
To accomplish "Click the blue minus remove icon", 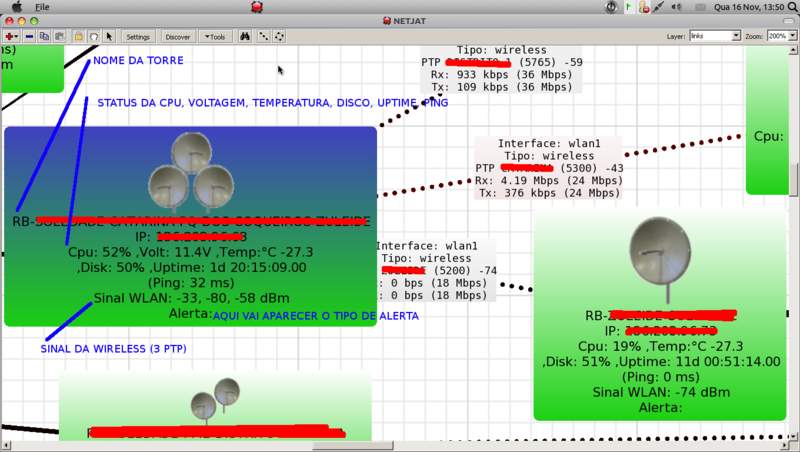I will (29, 37).
